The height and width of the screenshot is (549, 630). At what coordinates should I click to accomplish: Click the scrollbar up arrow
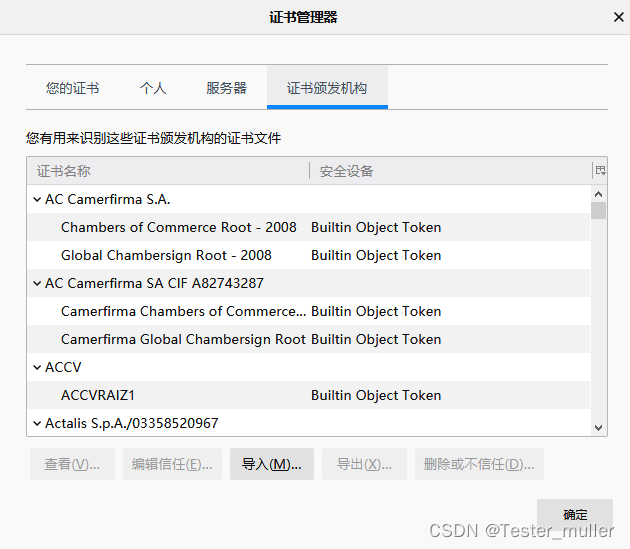(x=598, y=194)
